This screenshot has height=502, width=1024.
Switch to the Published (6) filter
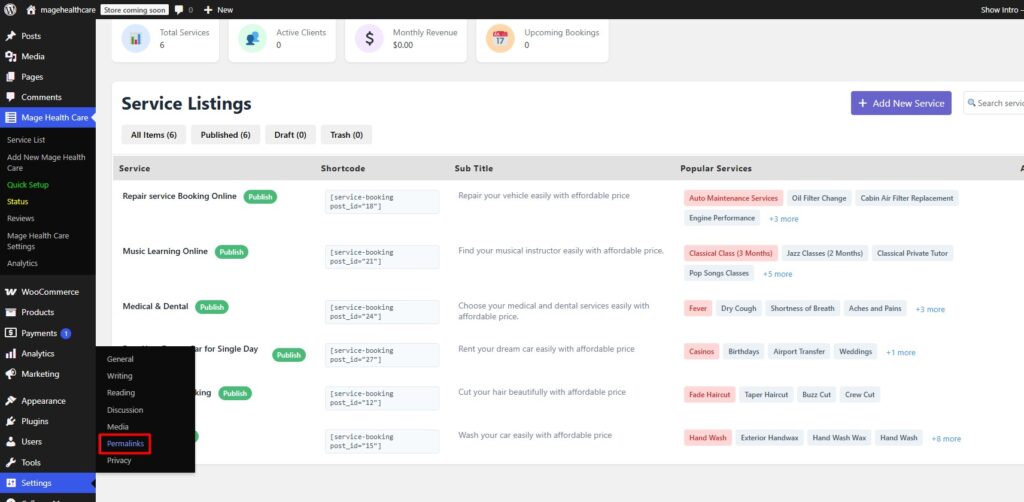click(x=225, y=135)
